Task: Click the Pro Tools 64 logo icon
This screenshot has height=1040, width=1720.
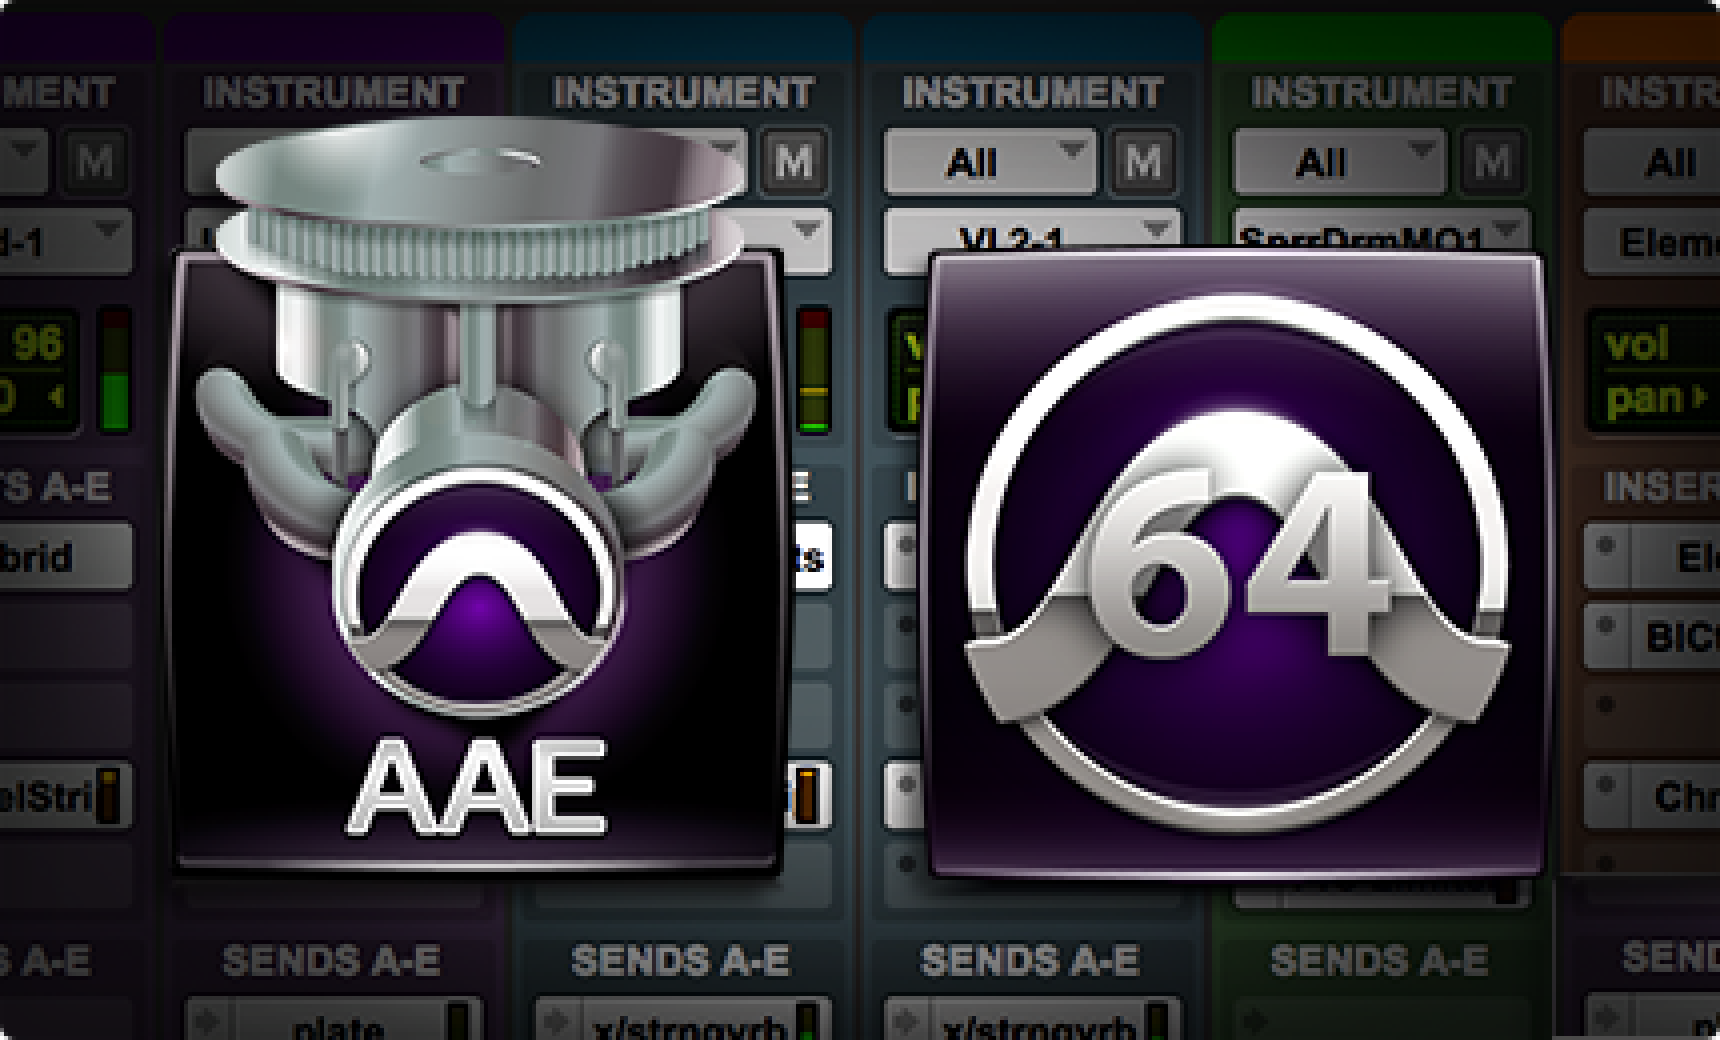Action: click(x=1236, y=566)
